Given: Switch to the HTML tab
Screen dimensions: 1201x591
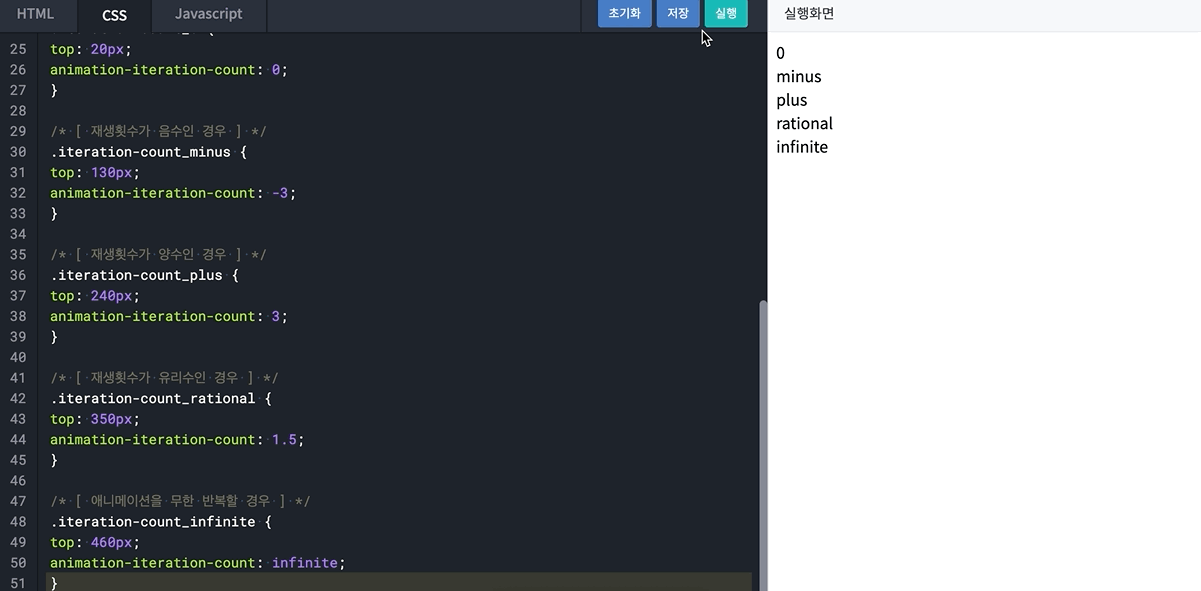Looking at the screenshot, I should [x=37, y=13].
